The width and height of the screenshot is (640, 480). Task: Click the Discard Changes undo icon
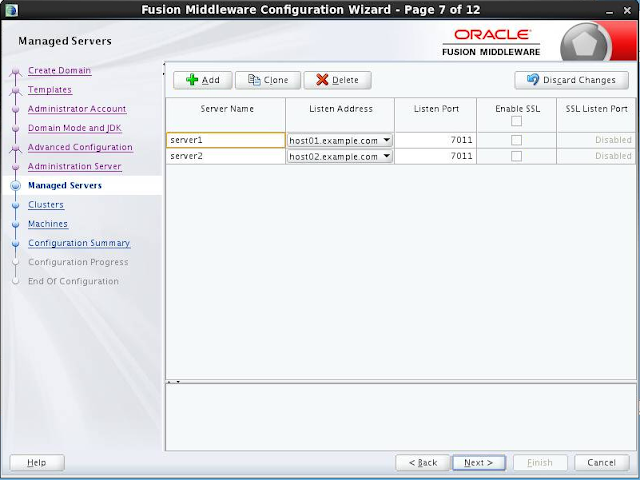pos(533,79)
